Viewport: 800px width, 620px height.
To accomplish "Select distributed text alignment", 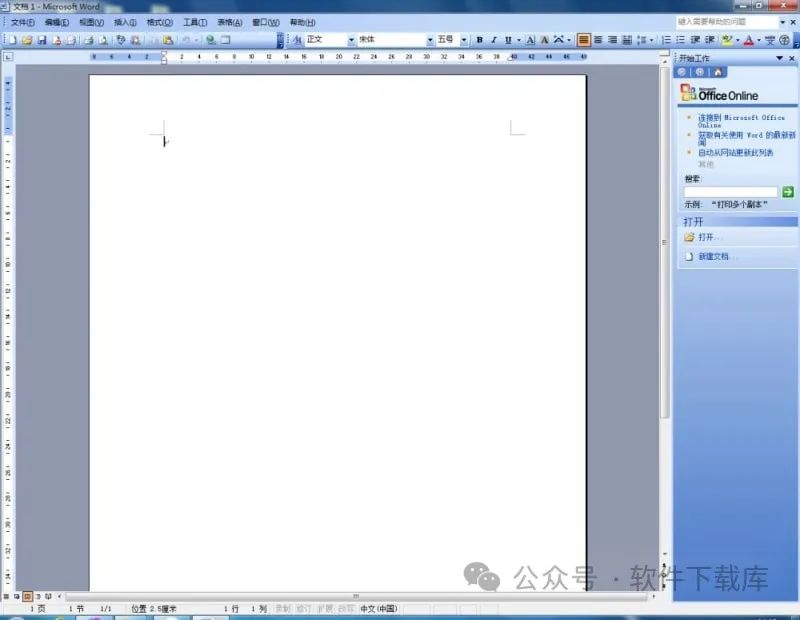I will pos(627,40).
